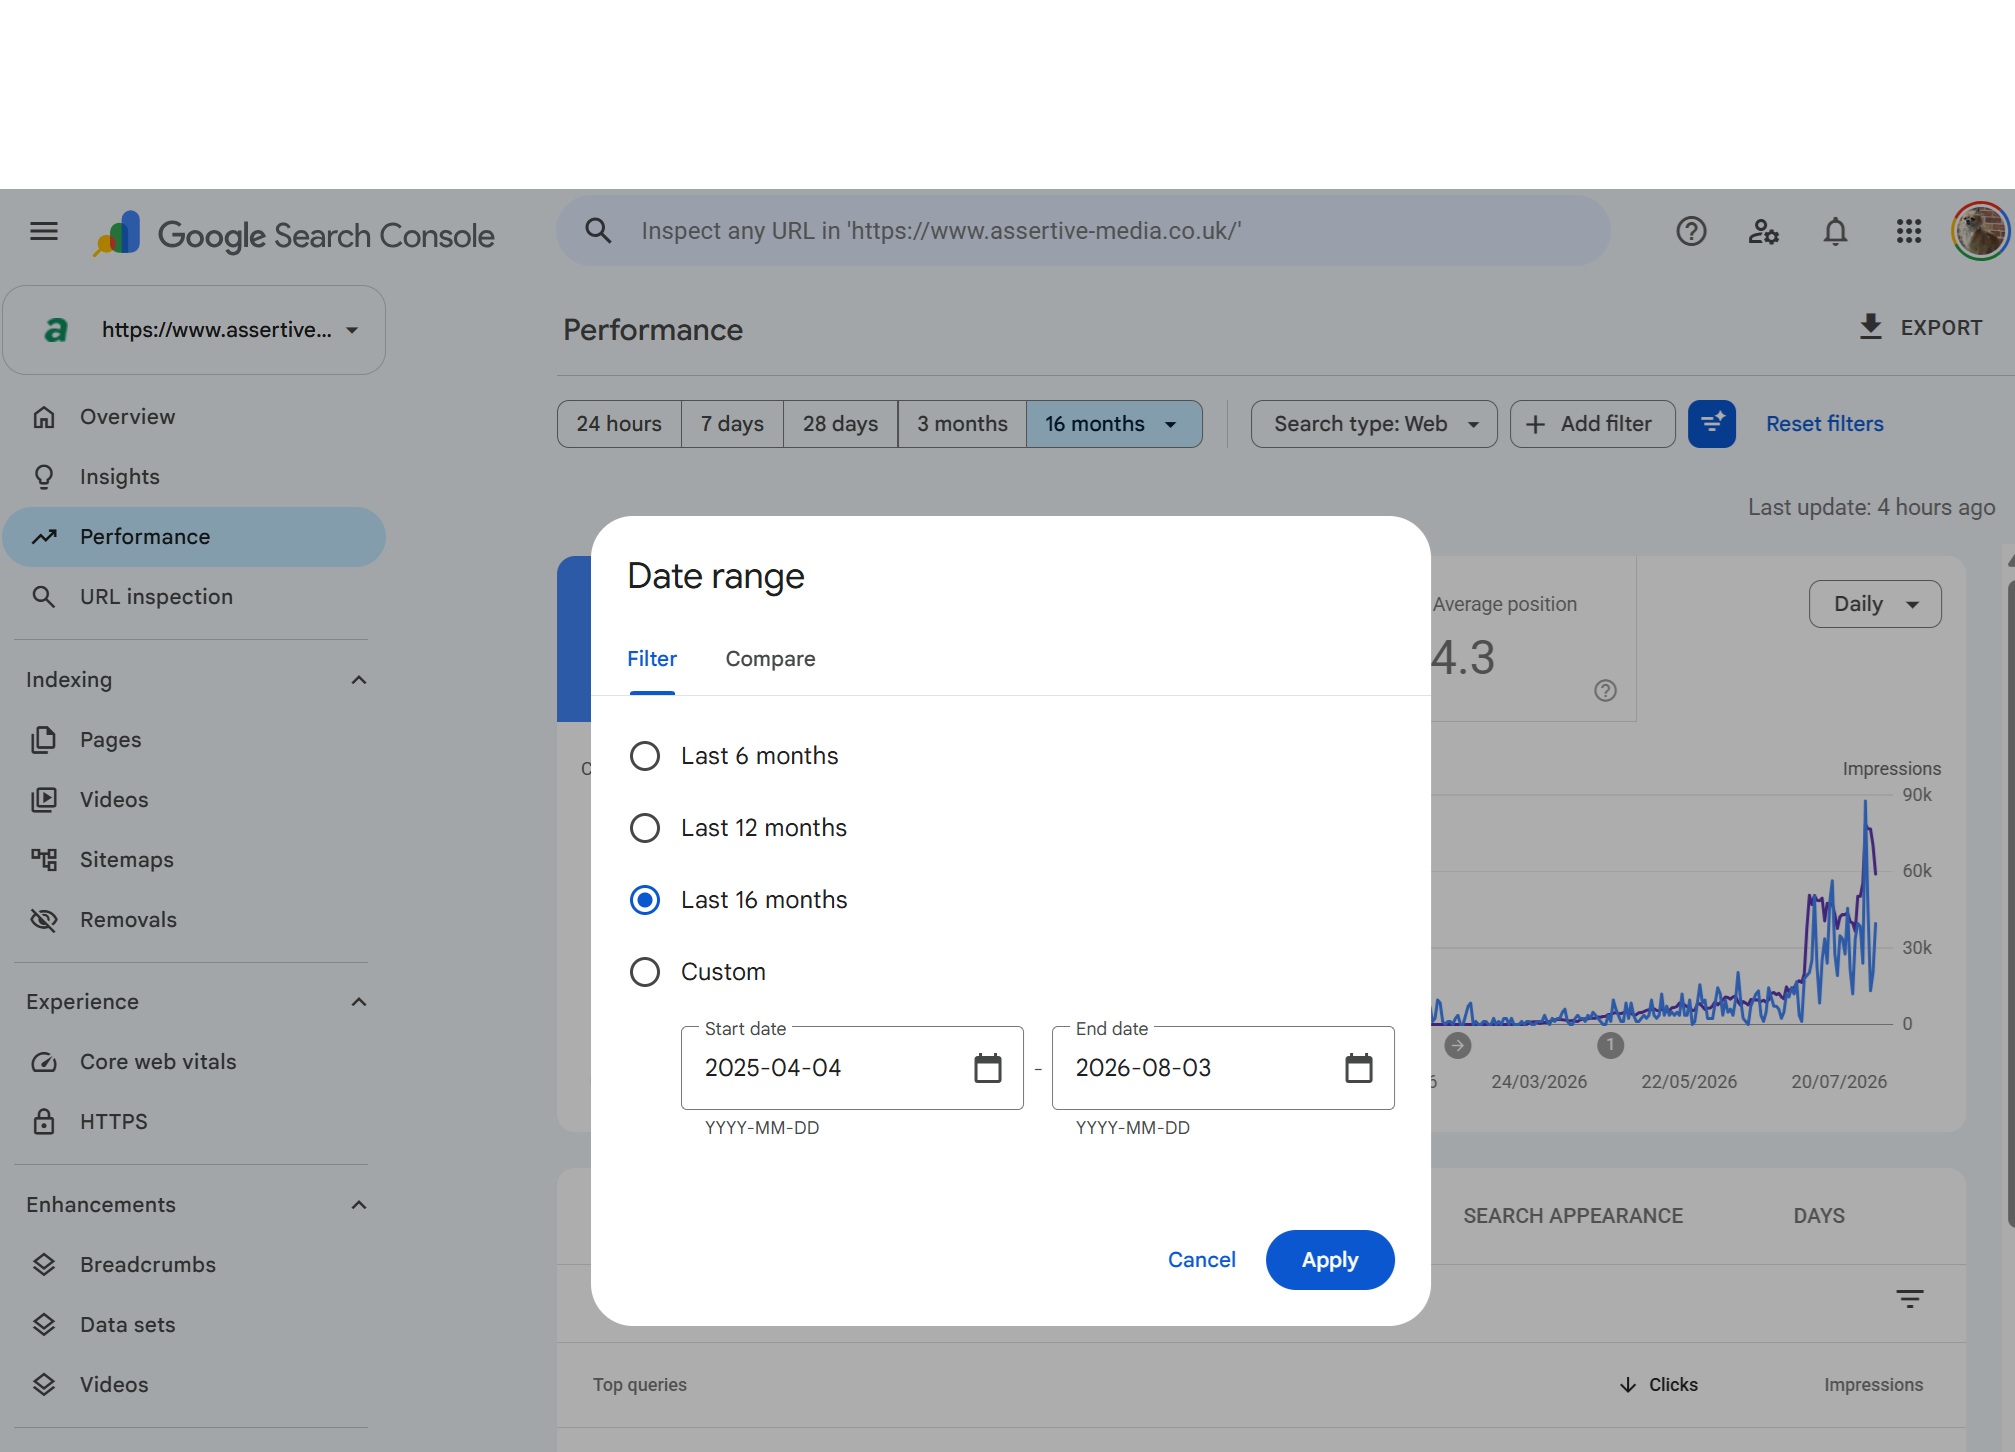Image resolution: width=2015 pixels, height=1452 pixels.
Task: Click the chart annotation marker labeled 1
Action: [x=1610, y=1046]
